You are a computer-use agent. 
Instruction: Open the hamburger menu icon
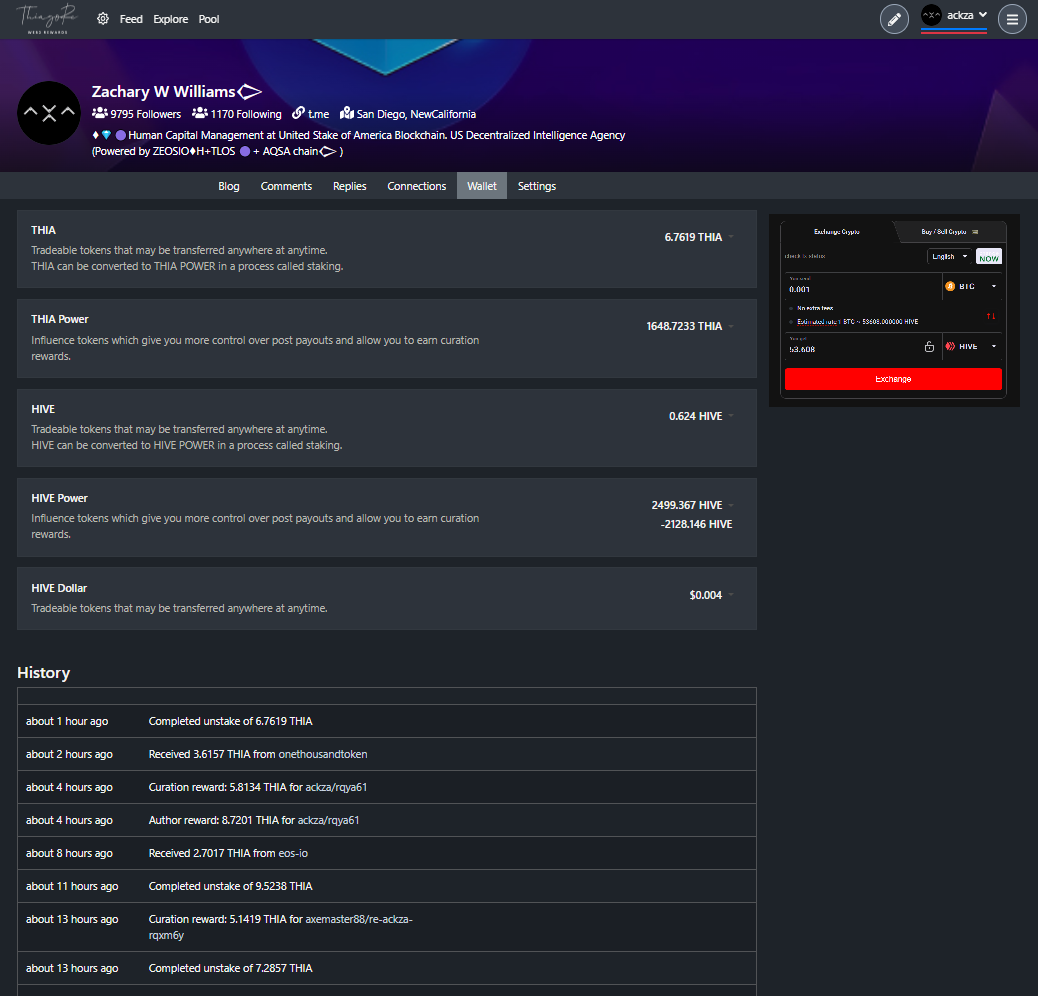(x=1012, y=19)
